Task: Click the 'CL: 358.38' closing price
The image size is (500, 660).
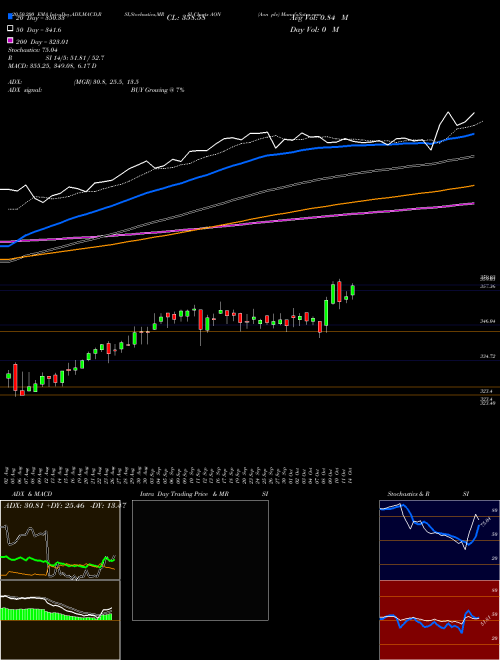Action: tap(186, 18)
